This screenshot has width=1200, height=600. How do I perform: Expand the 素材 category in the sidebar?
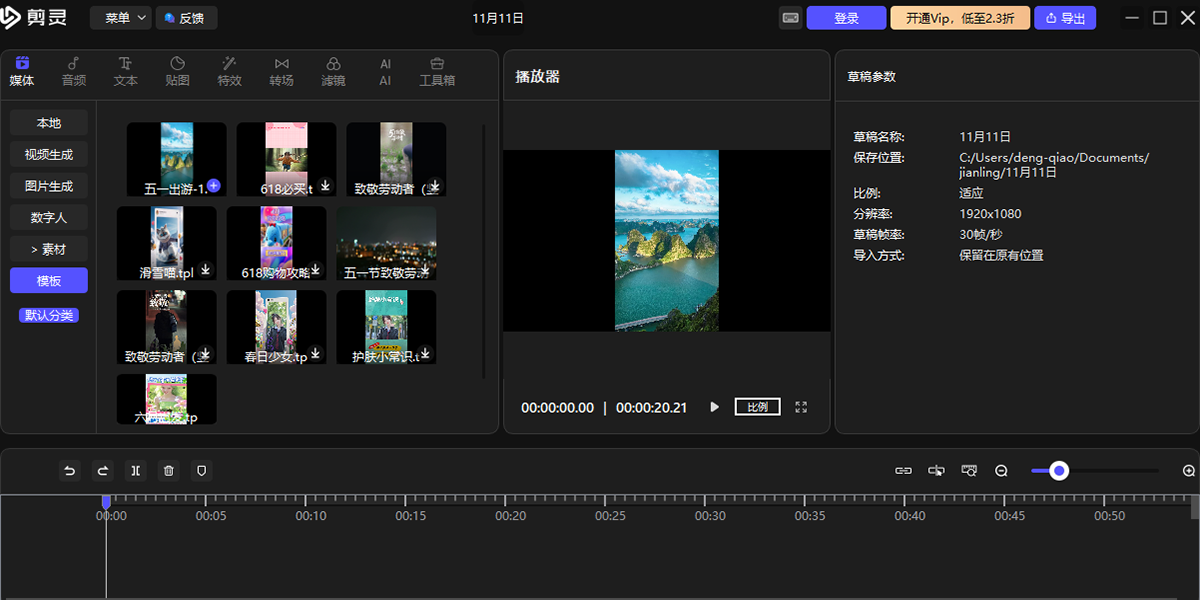coord(48,248)
